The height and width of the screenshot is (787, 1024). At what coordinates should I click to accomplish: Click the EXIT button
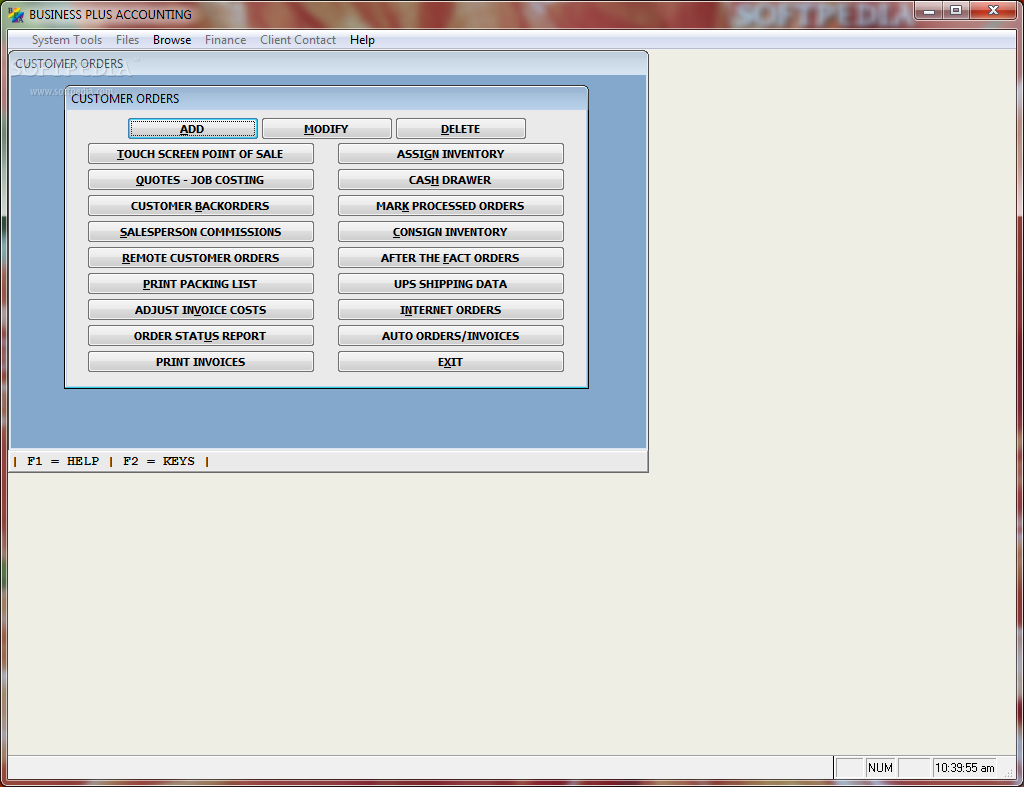tap(451, 362)
